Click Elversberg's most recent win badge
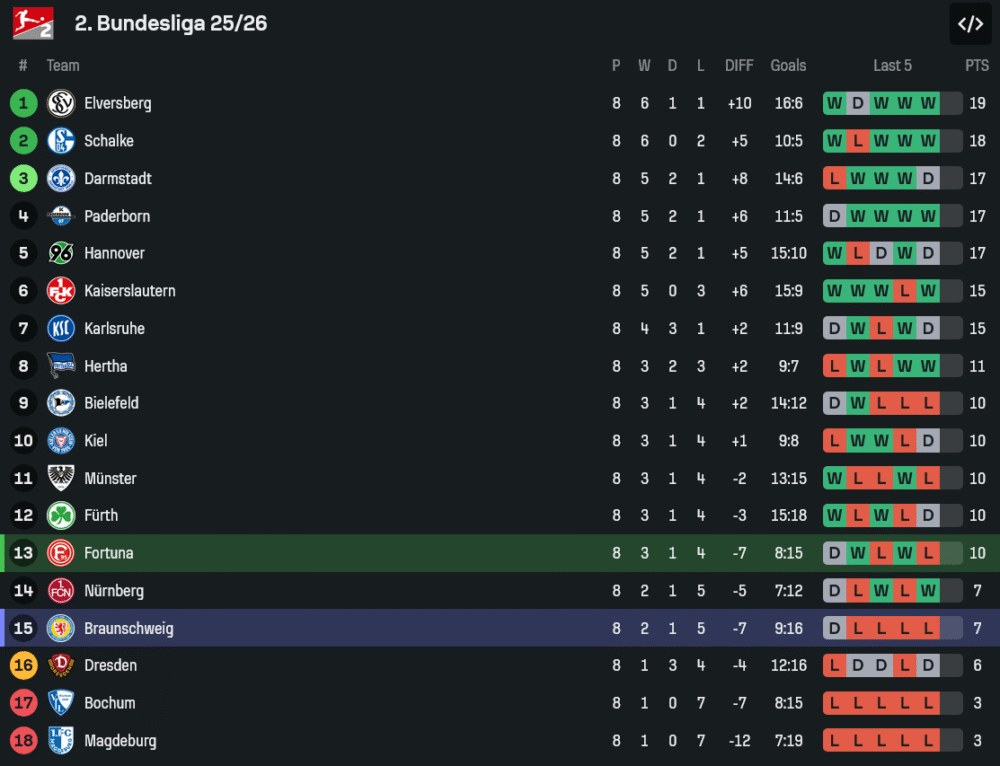 point(929,103)
